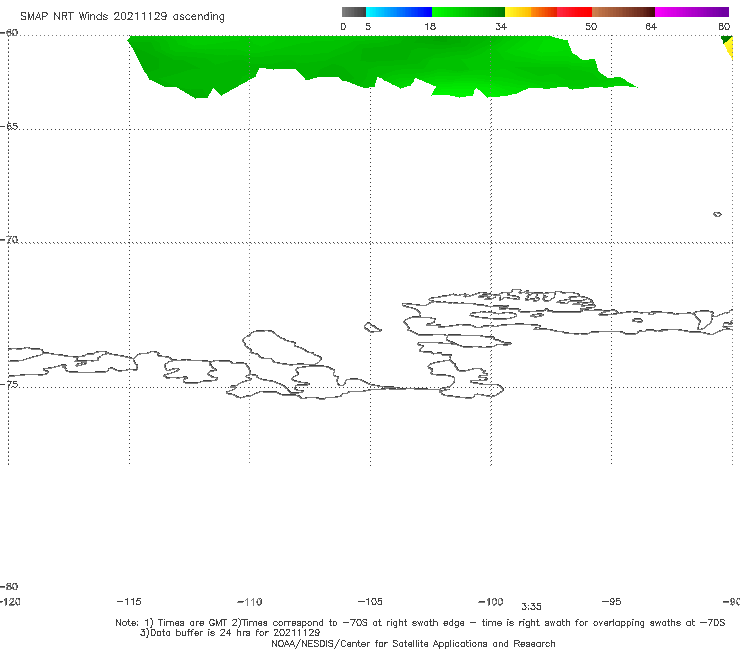Click the small island outline near -105 longitude
Screen dimensions: 740x650
click(x=372, y=327)
